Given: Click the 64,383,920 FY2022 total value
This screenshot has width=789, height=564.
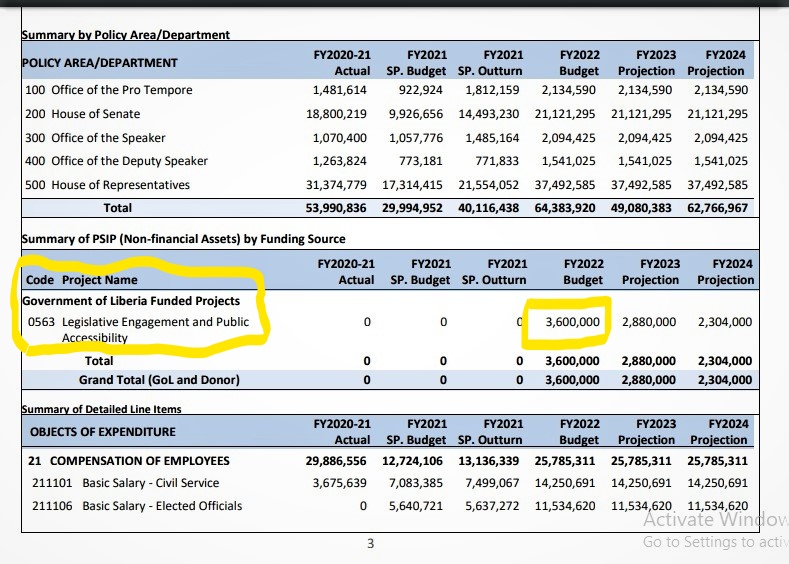Looking at the screenshot, I should point(565,208).
